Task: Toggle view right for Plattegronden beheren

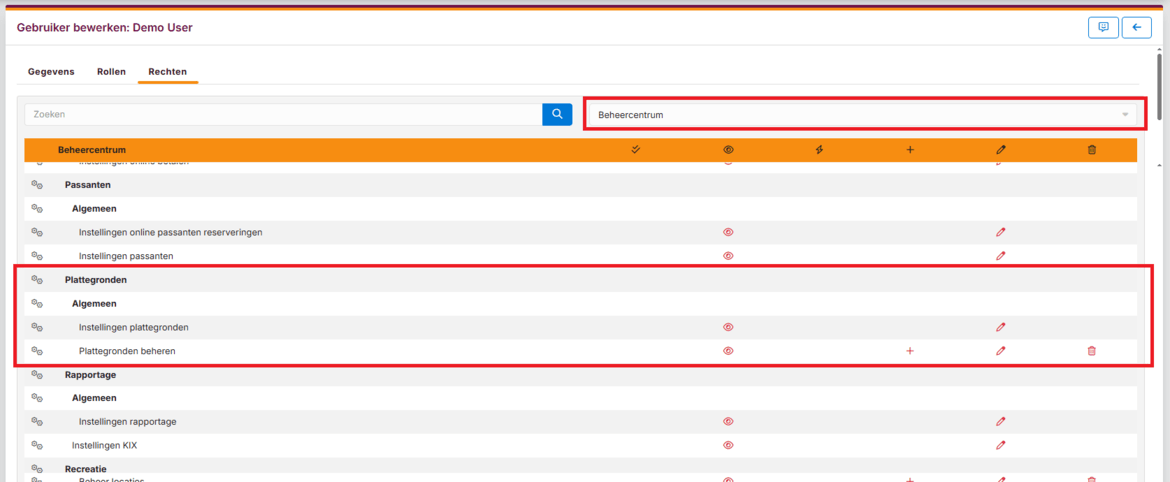Action: click(x=728, y=351)
